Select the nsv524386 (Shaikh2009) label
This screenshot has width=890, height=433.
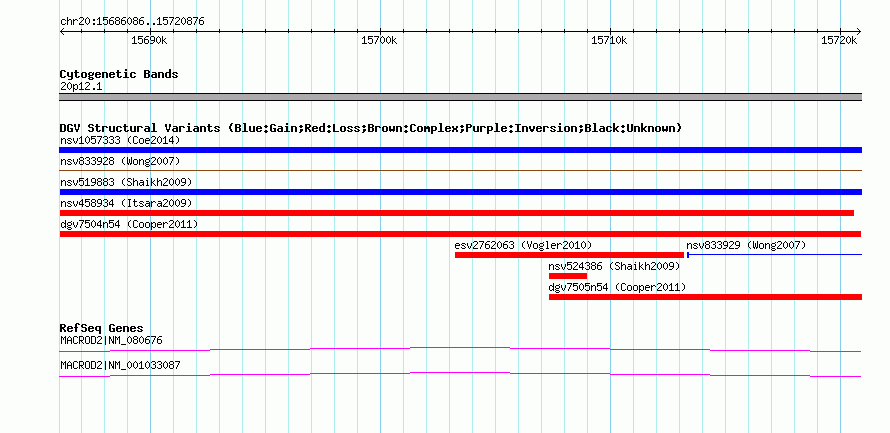(x=614, y=266)
